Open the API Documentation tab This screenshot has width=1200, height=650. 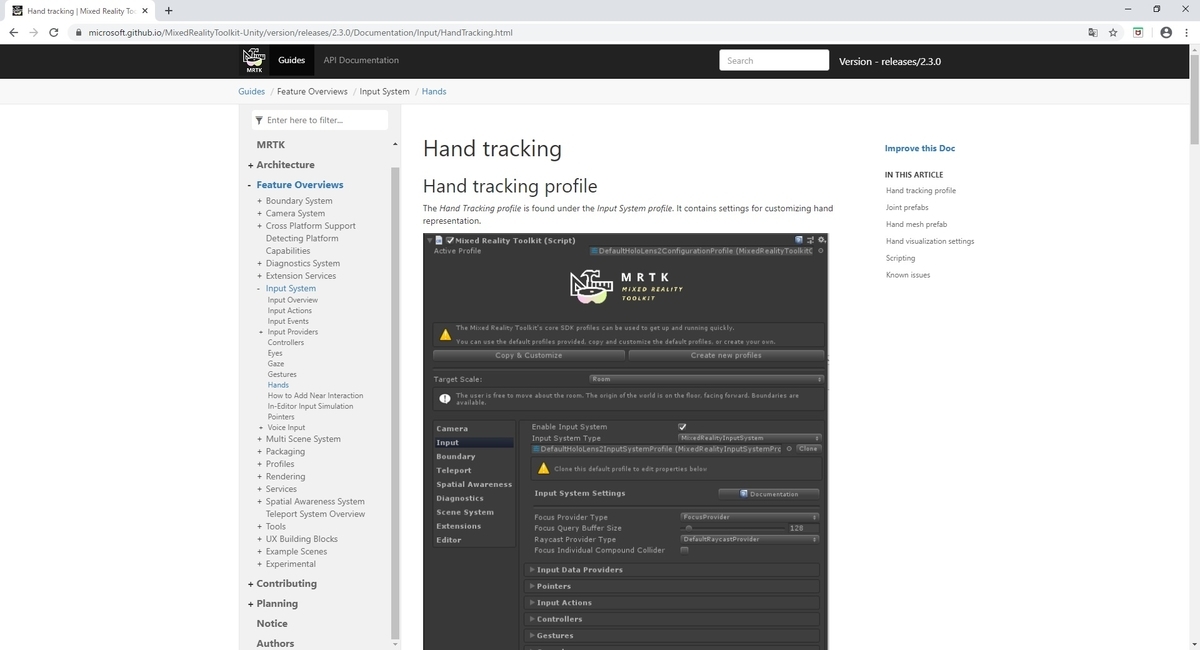pos(361,60)
